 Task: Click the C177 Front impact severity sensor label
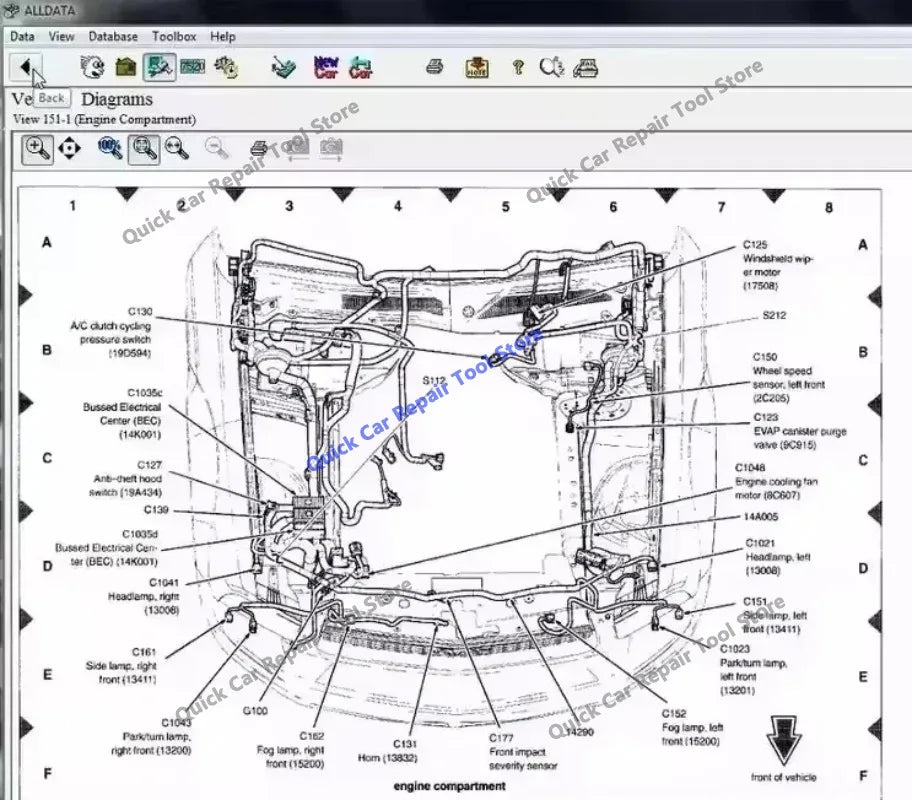(522, 752)
